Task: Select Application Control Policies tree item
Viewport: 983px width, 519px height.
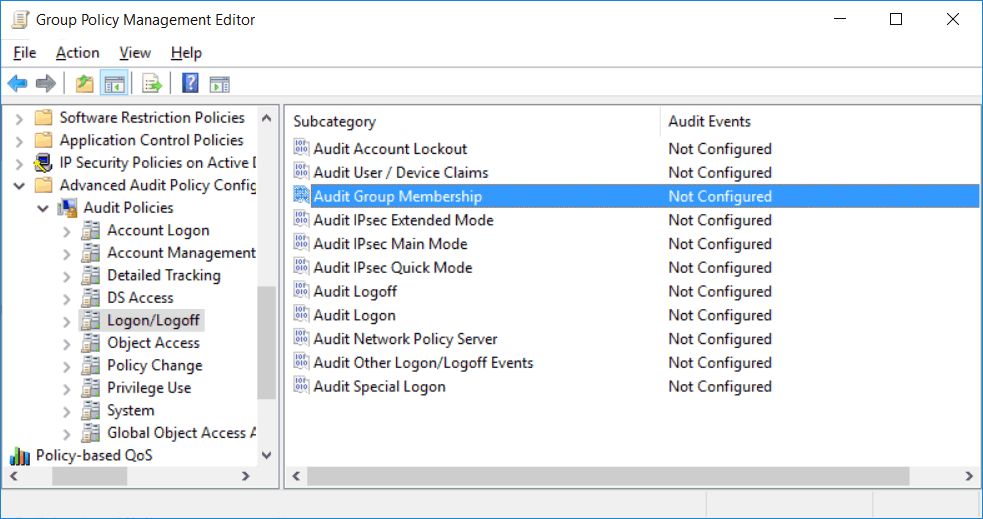Action: tap(151, 140)
